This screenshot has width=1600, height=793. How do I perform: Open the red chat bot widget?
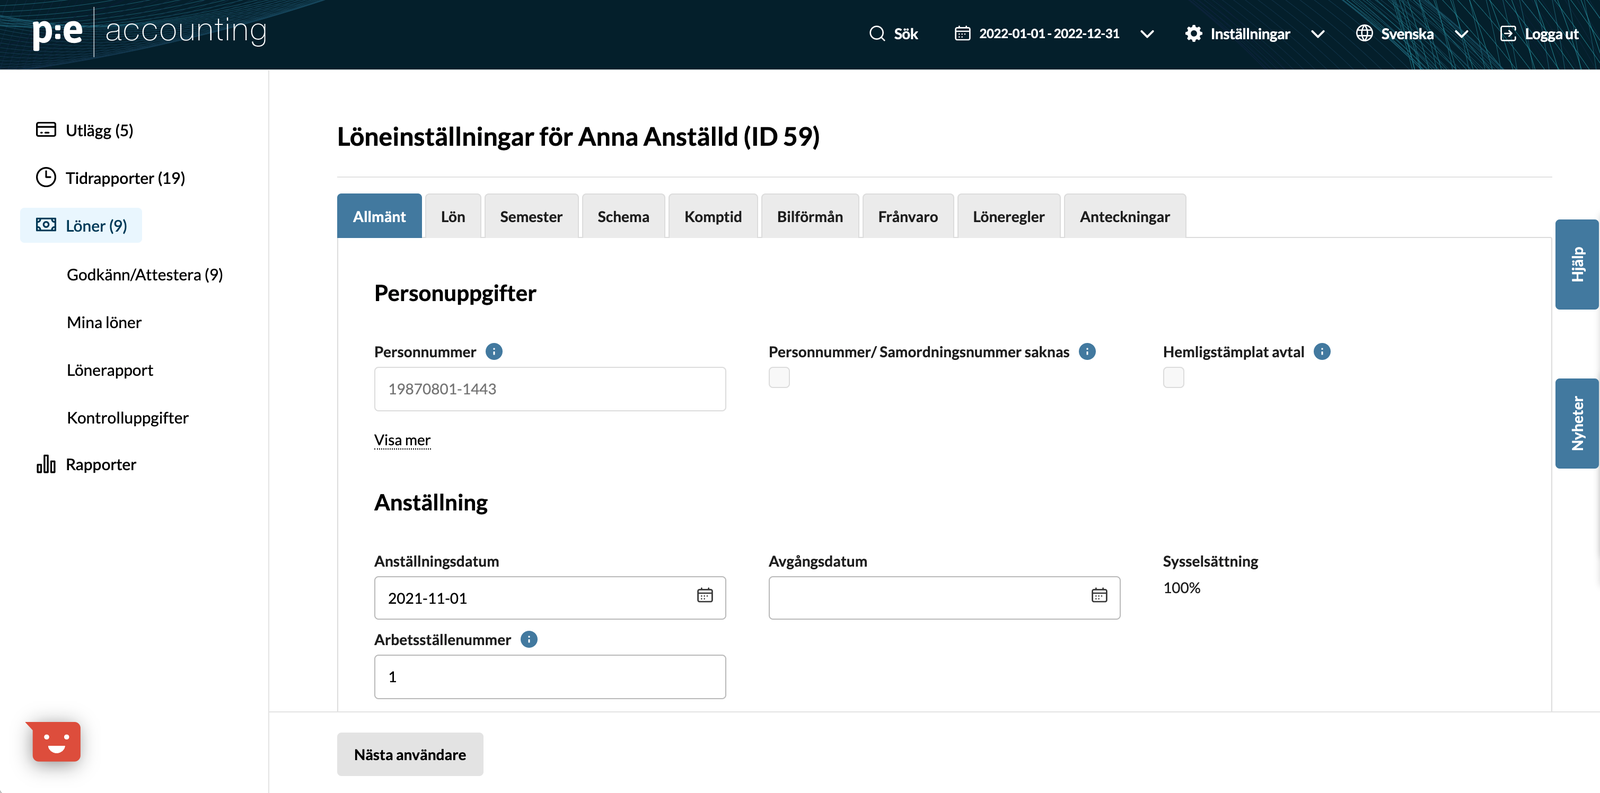point(55,741)
